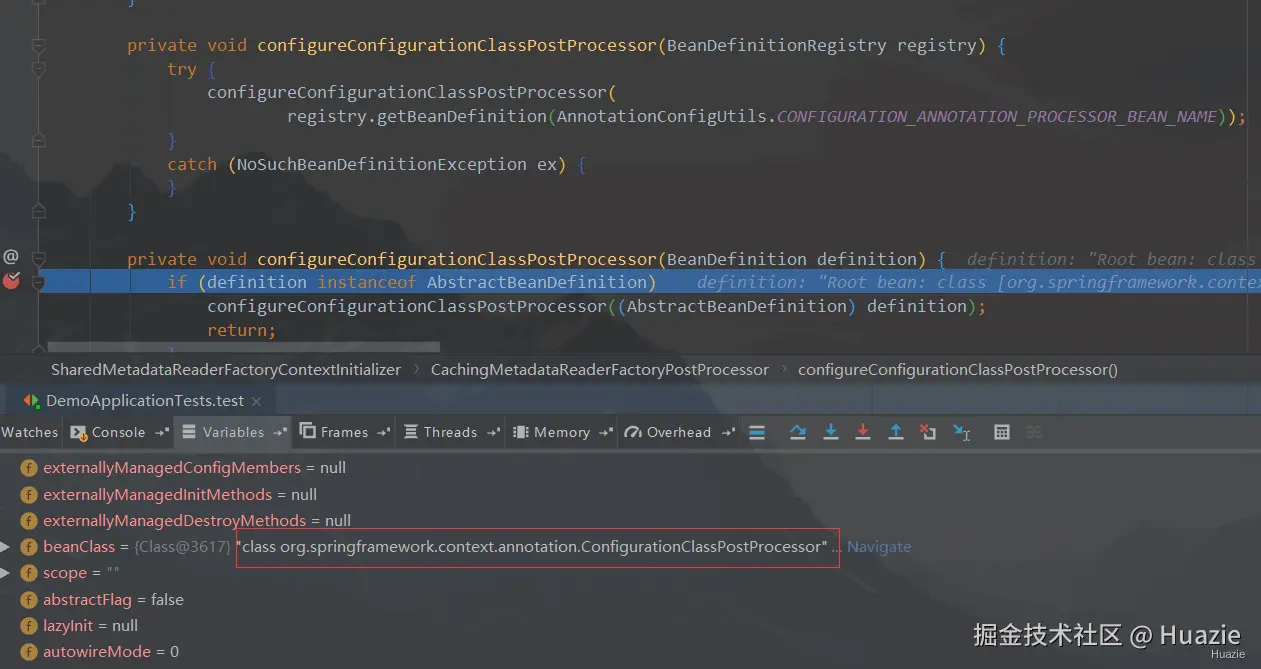Click the field icon beside externallyManagedConfigMembers
Viewport: 1261px width, 669px height.
(x=29, y=468)
